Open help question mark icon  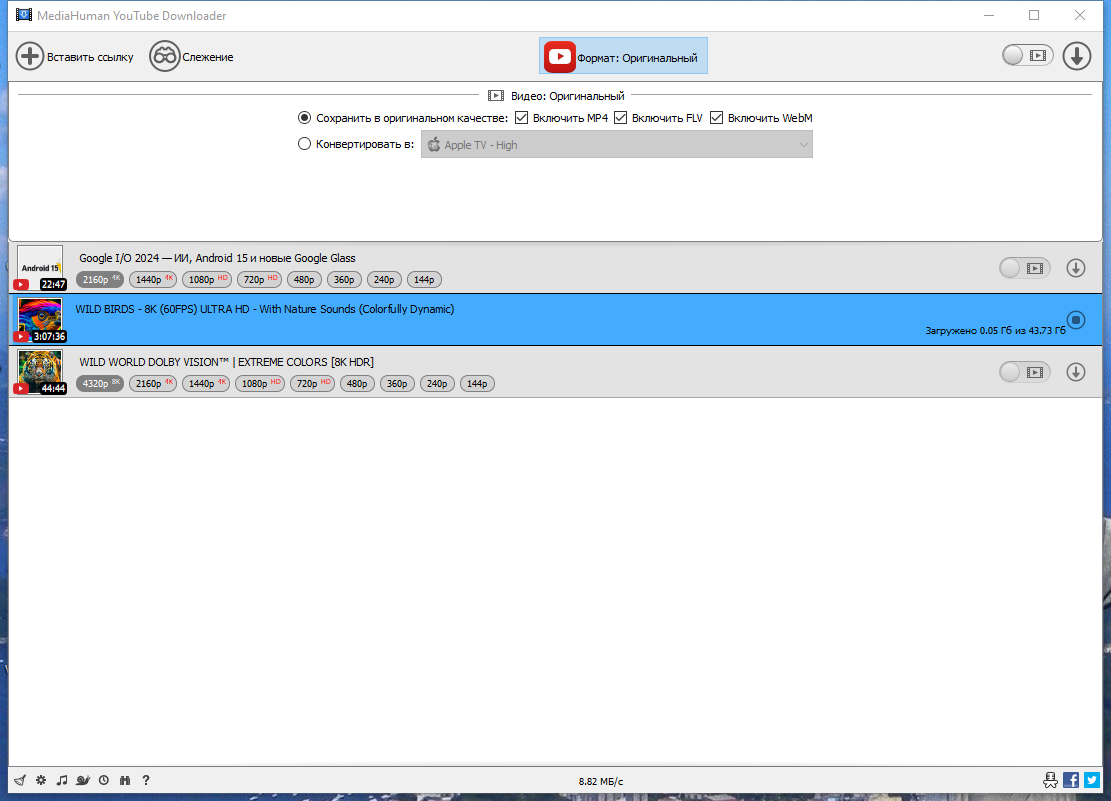click(x=146, y=780)
